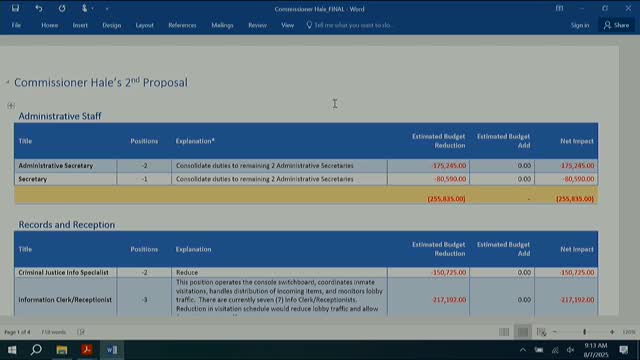Open File Explorer from the taskbar
This screenshot has width=640, height=360.
pos(62,350)
